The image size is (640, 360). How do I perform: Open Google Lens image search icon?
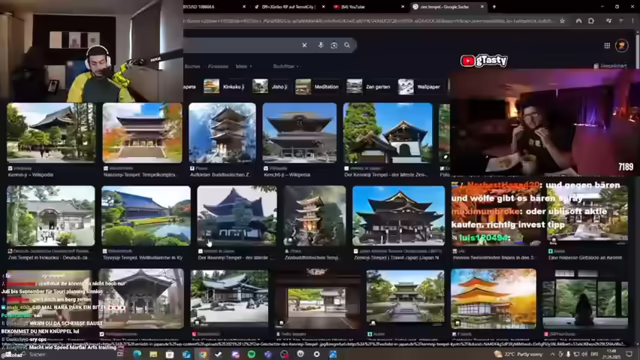(334, 45)
